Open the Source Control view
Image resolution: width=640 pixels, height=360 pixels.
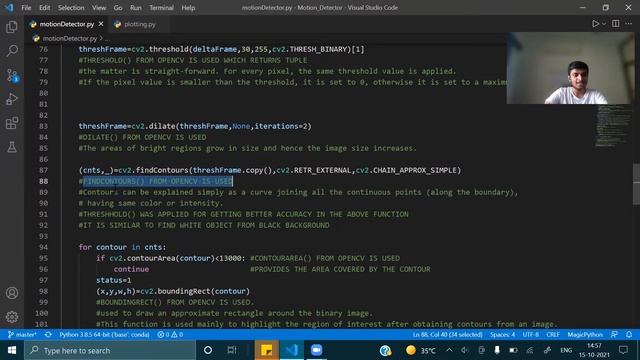tap(12, 75)
